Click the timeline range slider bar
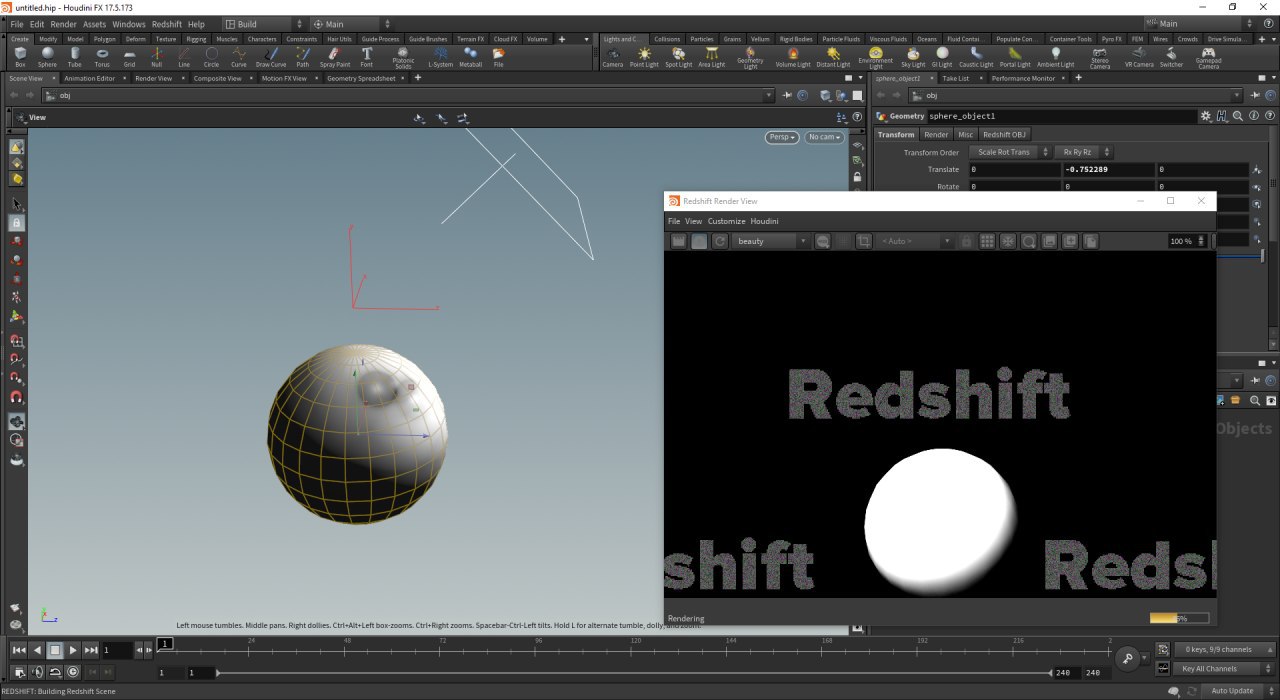 (636, 673)
